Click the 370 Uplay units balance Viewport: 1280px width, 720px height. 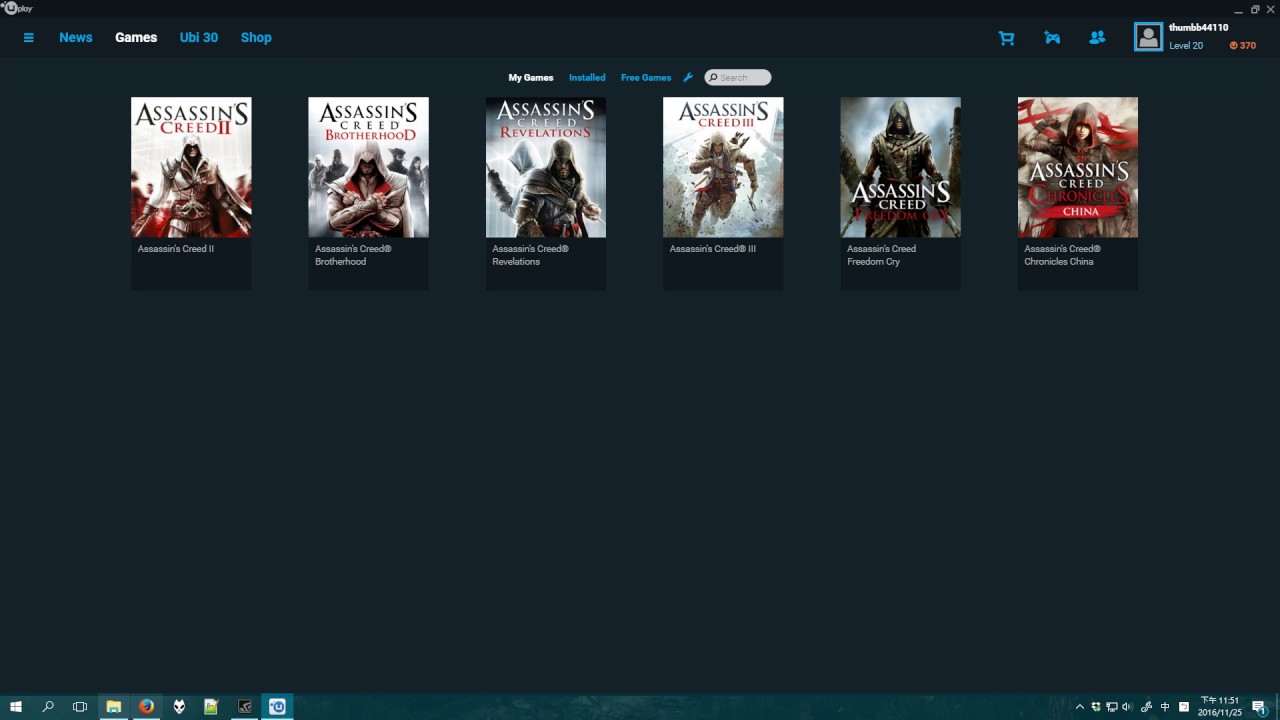[1243, 46]
